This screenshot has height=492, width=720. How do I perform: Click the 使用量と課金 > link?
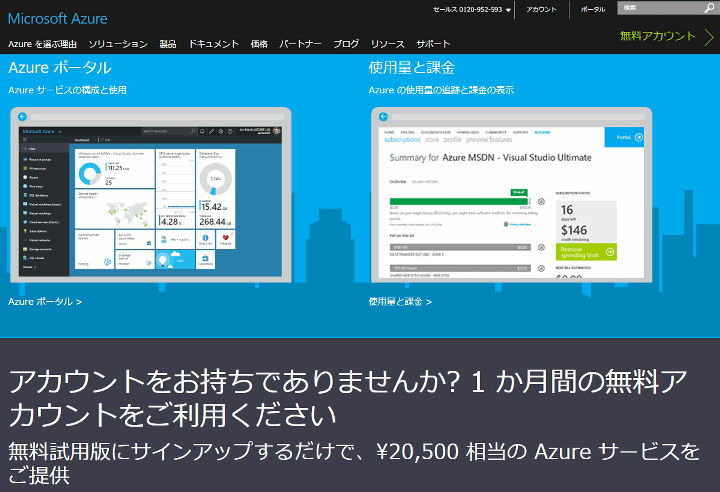pos(400,302)
